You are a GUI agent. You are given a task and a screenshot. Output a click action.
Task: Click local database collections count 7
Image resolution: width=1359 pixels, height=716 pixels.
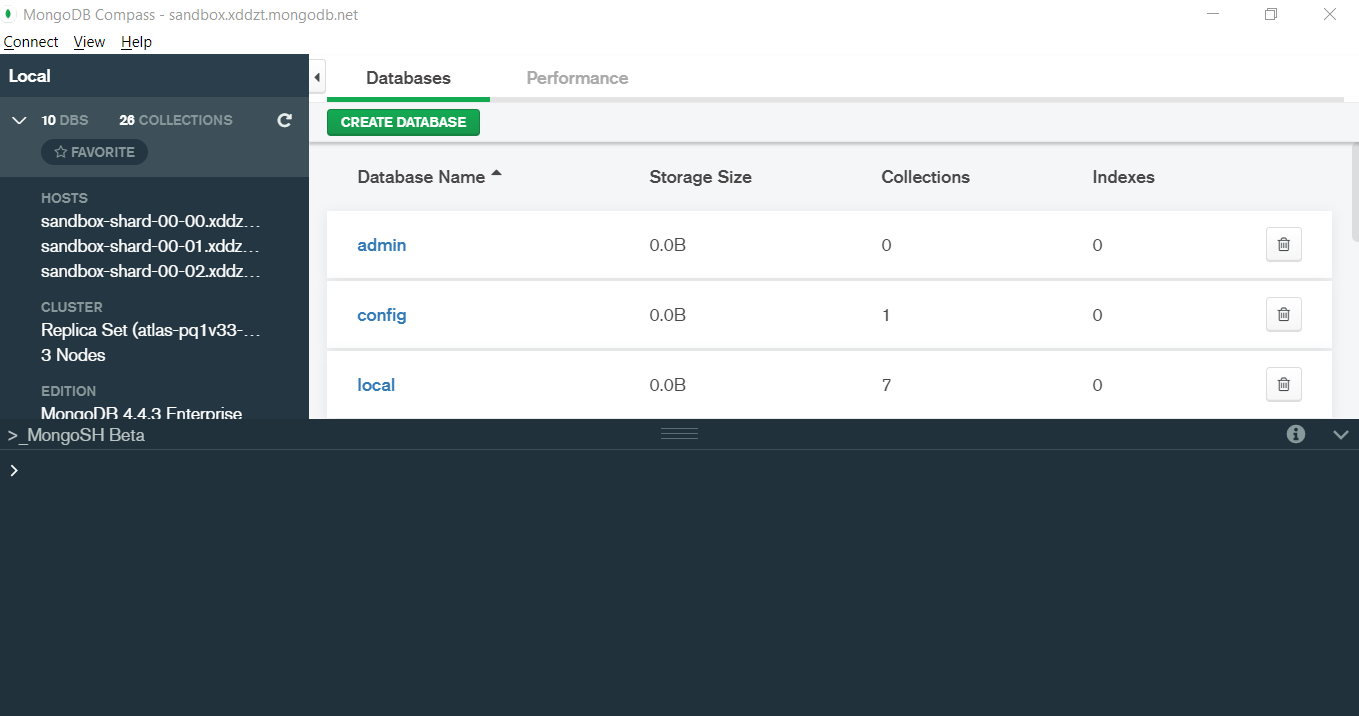pos(886,385)
